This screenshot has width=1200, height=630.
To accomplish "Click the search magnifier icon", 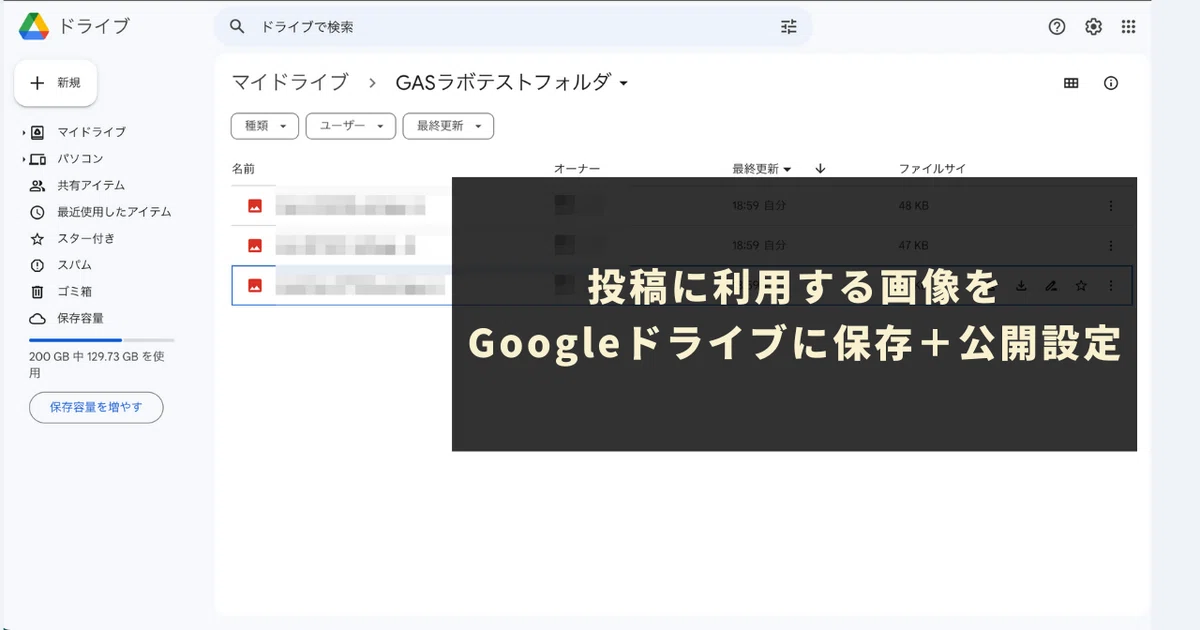I will click(237, 27).
